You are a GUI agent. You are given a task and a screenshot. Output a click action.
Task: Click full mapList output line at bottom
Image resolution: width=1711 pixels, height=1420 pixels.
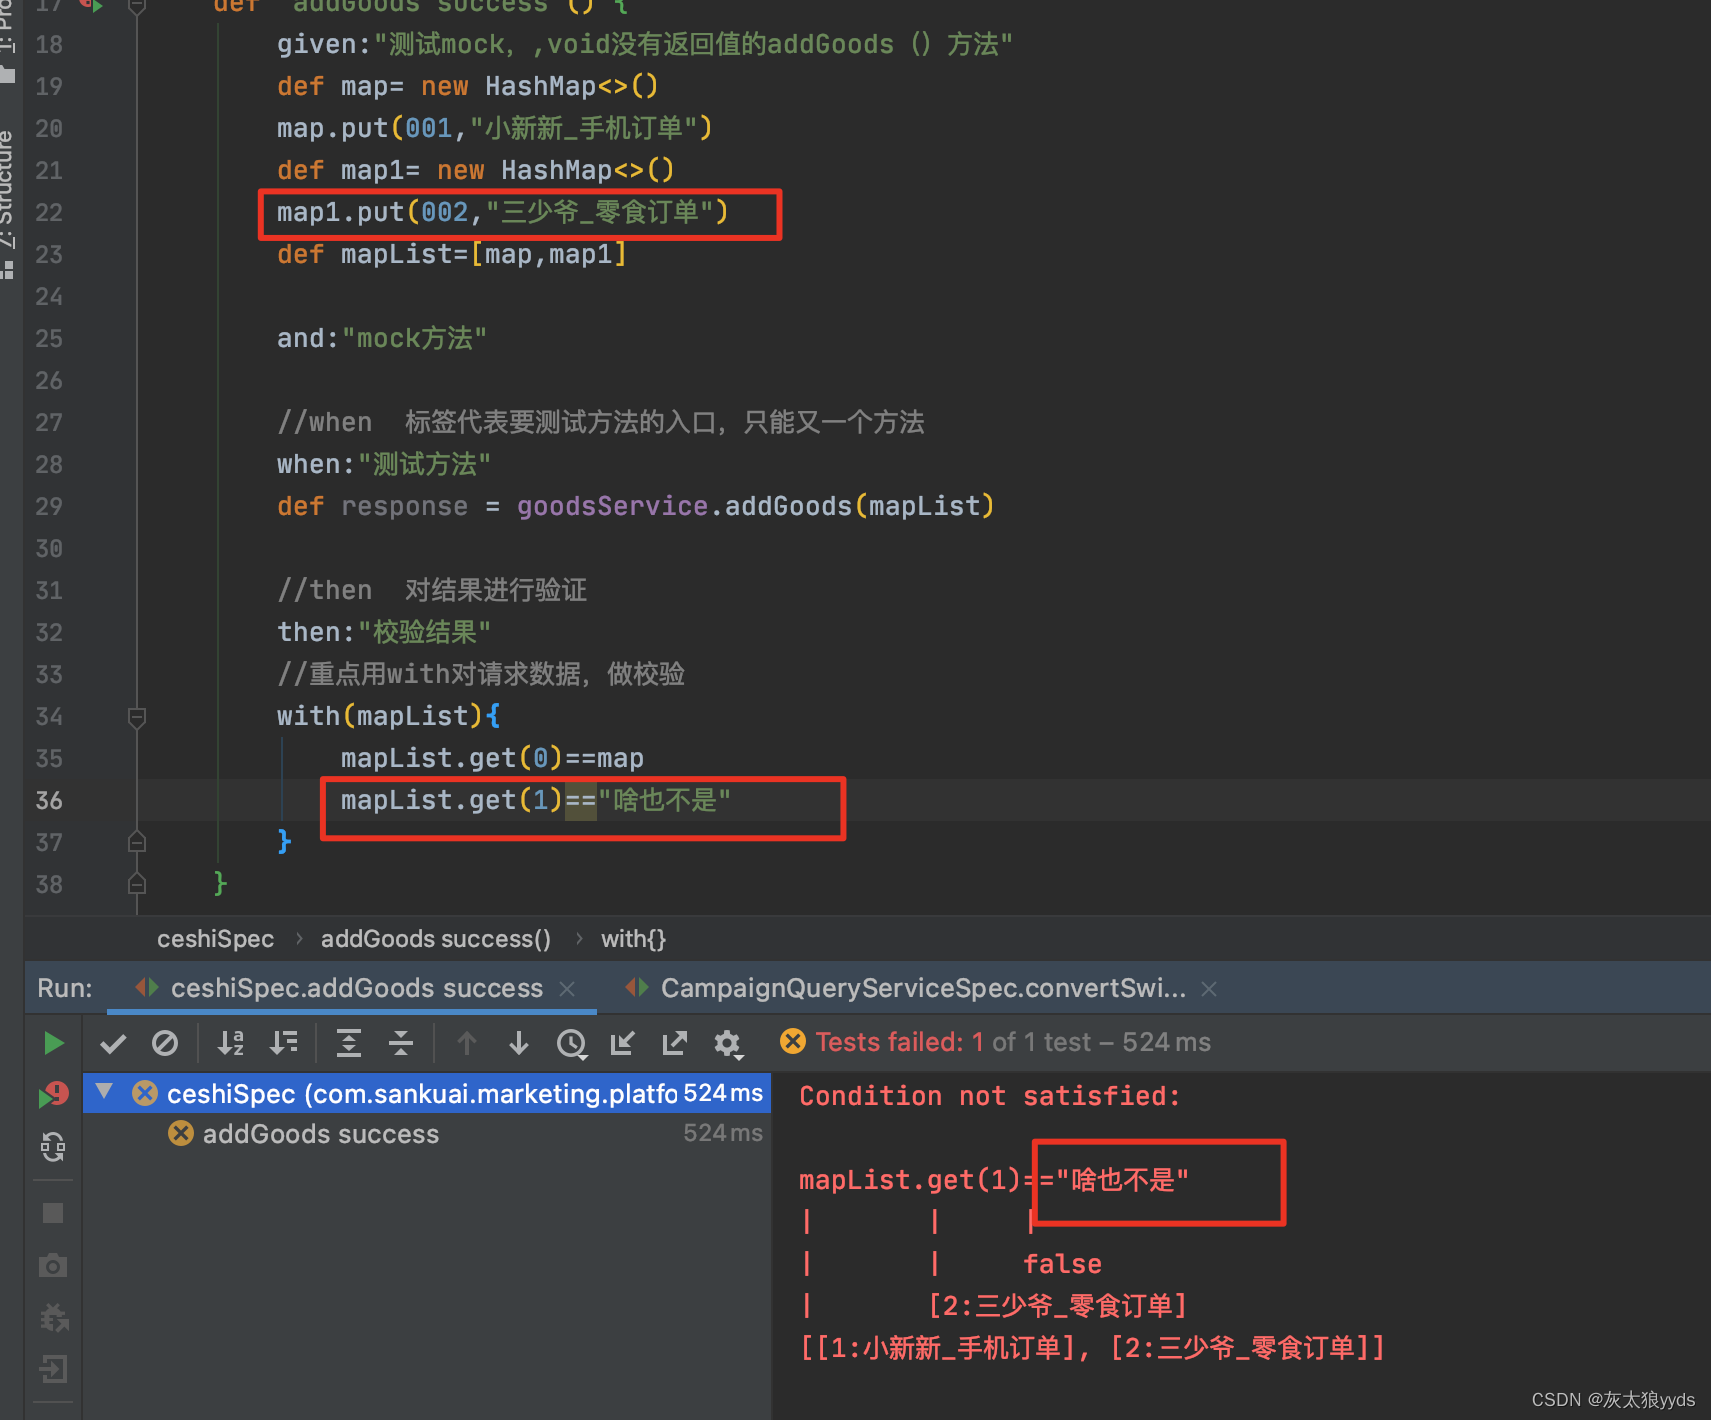[x=1092, y=1348]
